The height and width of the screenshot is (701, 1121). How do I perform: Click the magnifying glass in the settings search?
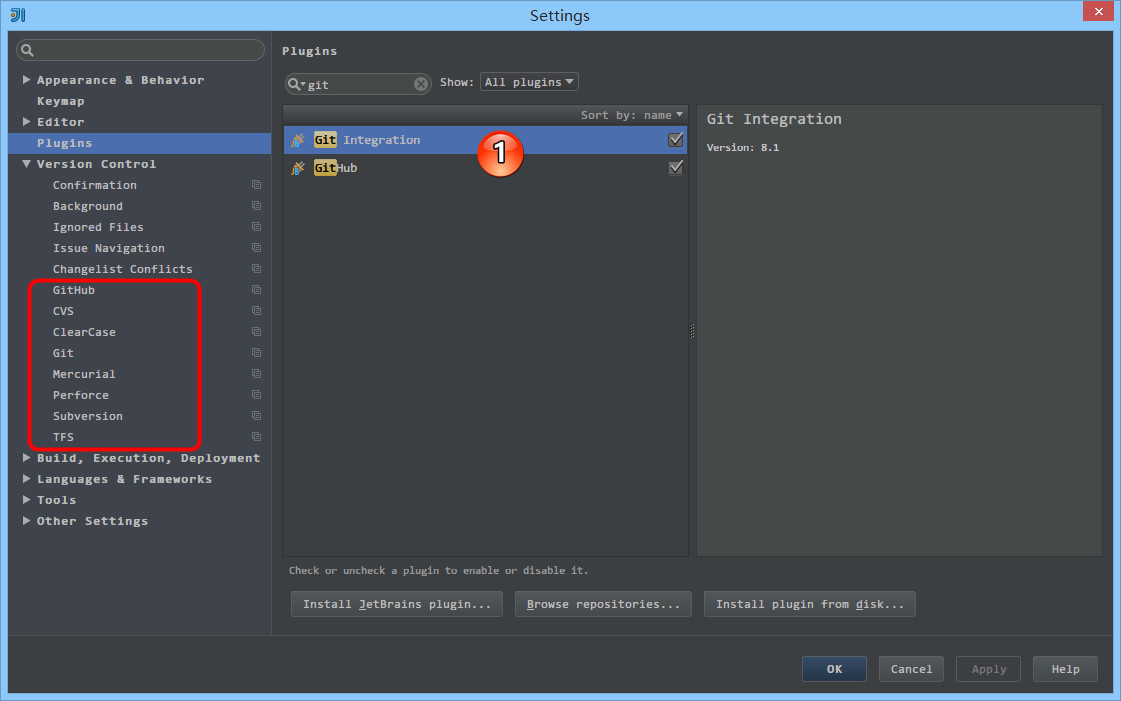coord(26,49)
